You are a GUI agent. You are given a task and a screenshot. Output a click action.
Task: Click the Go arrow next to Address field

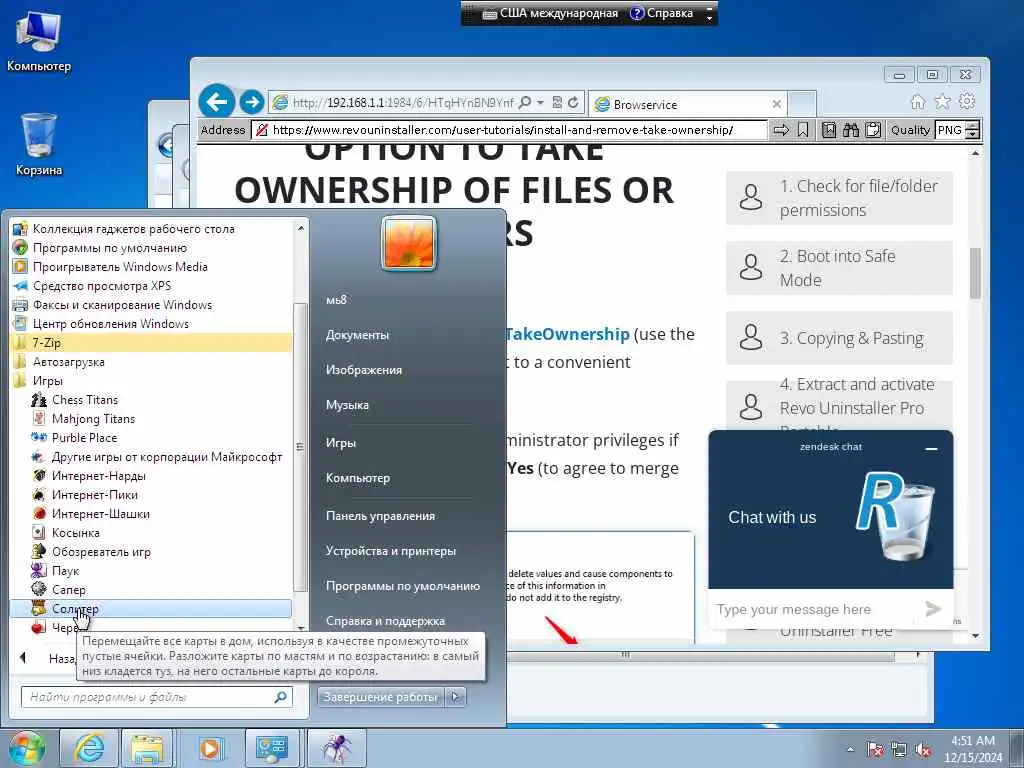pyautogui.click(x=780, y=130)
